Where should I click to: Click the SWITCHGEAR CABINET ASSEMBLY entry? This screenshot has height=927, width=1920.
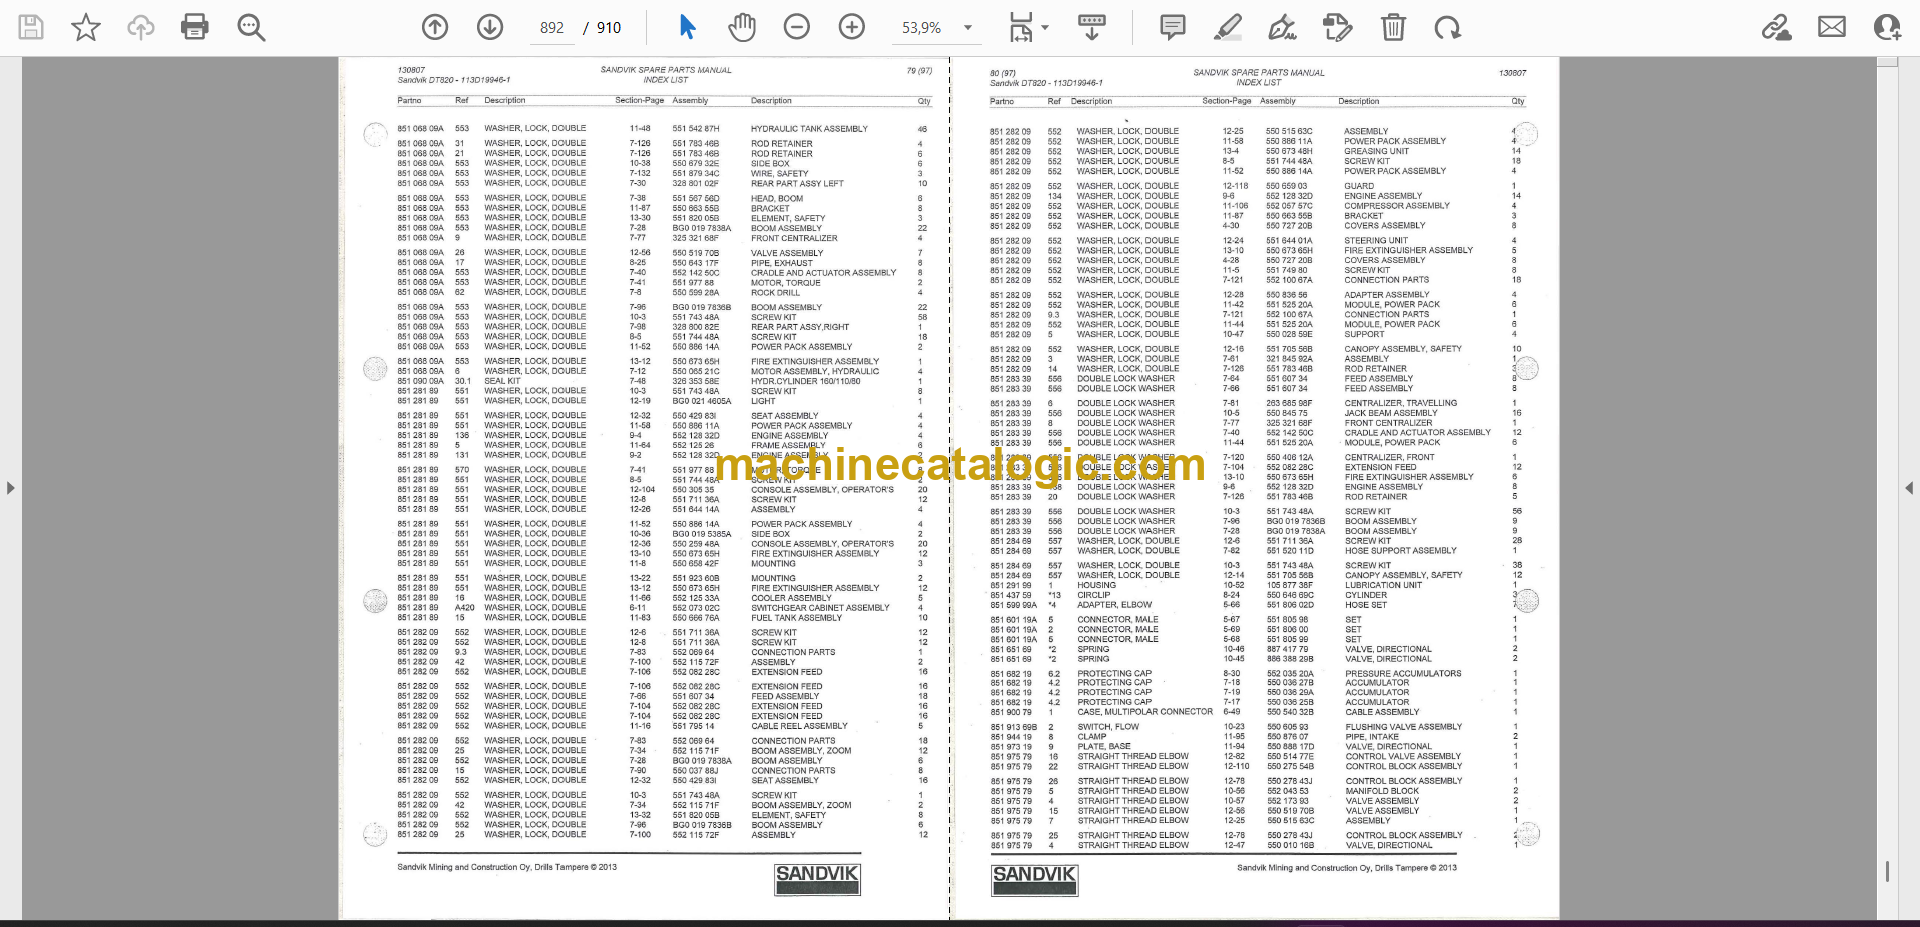pyautogui.click(x=820, y=608)
